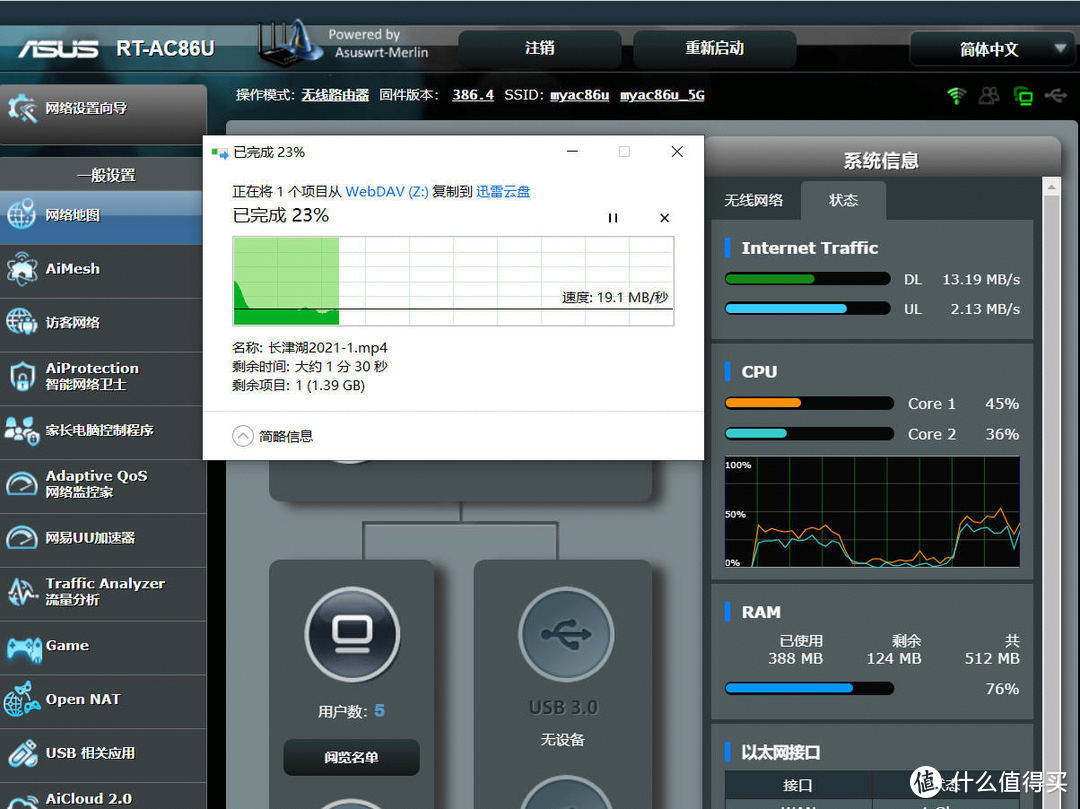
Task: Select the AiProtection shield icon
Action: [x=25, y=377]
